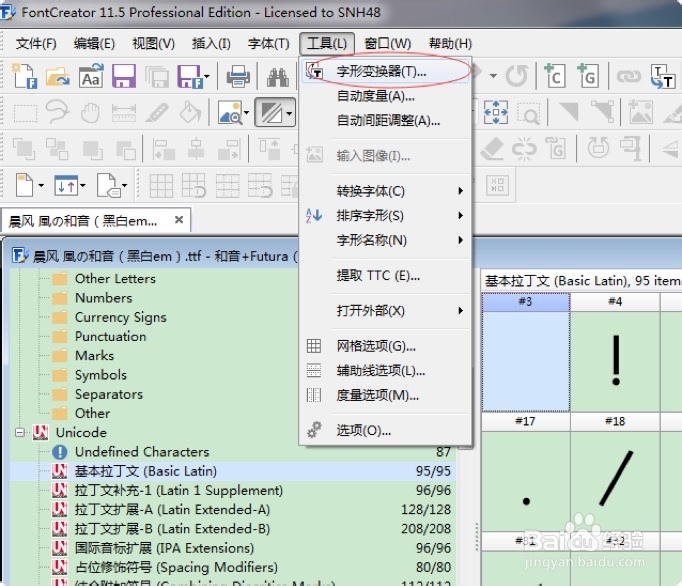Viewport: 682px width, 586px height.
Task: Click the New Font toolbar icon
Action: [24, 76]
